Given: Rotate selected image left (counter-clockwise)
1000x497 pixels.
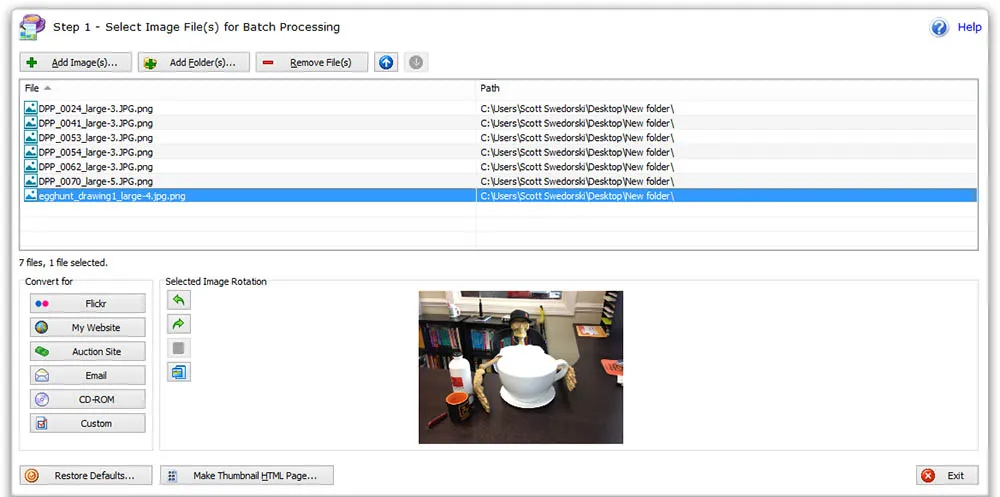Looking at the screenshot, I should [179, 300].
